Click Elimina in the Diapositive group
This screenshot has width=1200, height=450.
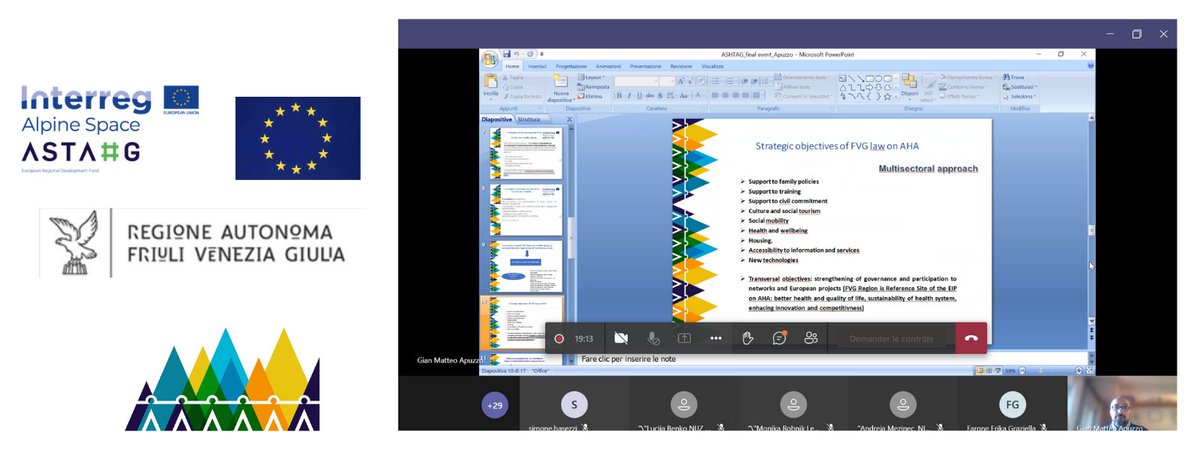tap(591, 96)
